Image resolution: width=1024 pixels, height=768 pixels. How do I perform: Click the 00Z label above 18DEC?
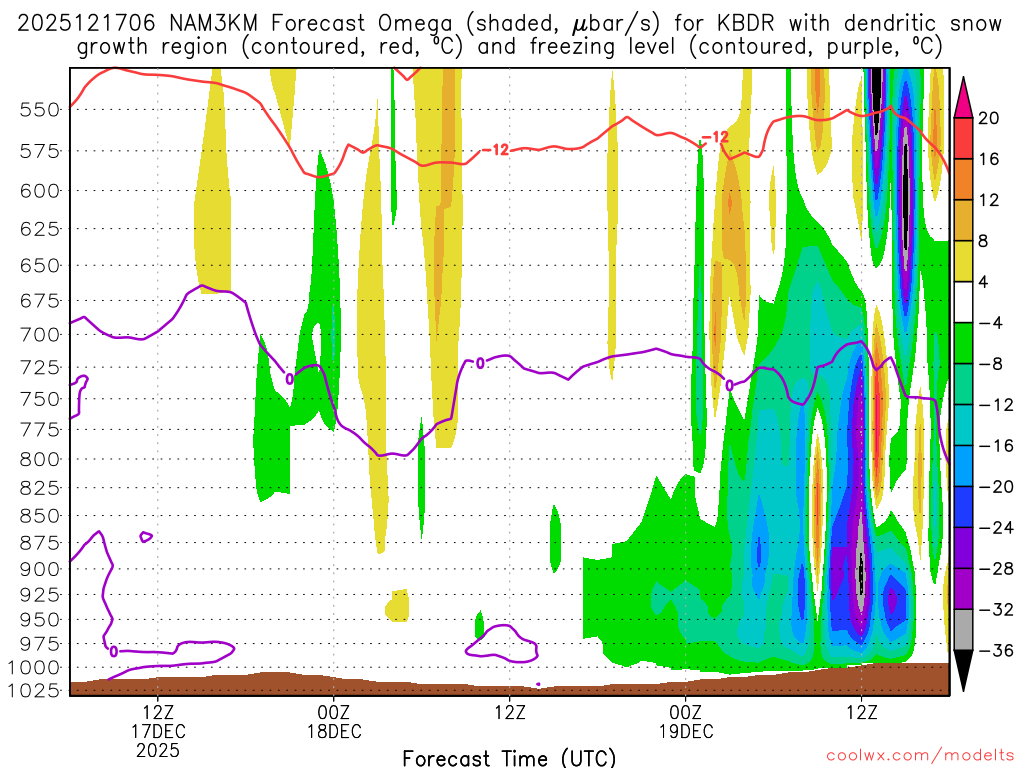[334, 712]
